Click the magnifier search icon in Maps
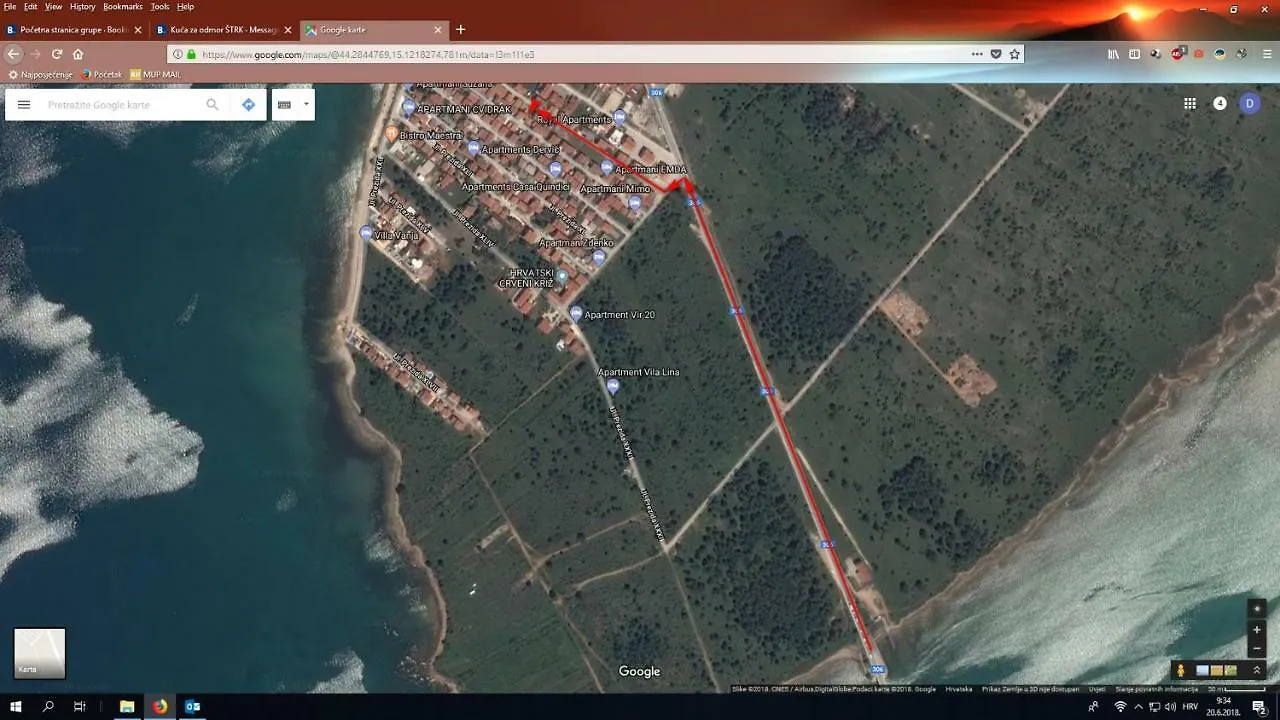Image resolution: width=1280 pixels, height=720 pixels. 212,104
